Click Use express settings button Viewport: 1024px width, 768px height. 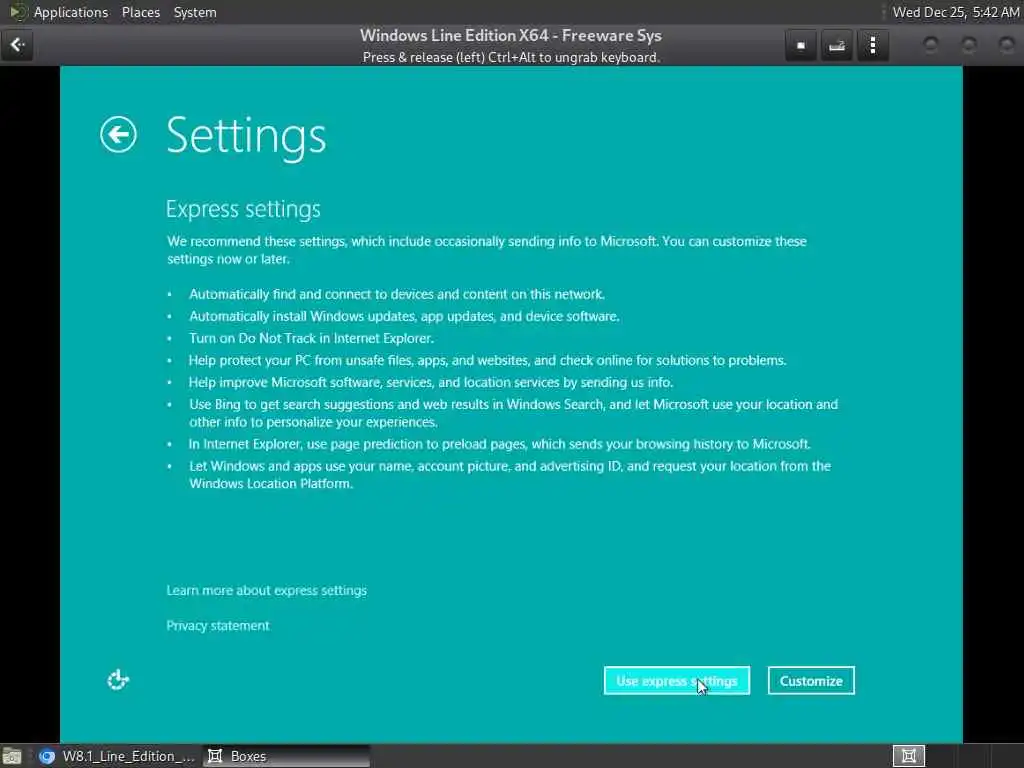(677, 680)
